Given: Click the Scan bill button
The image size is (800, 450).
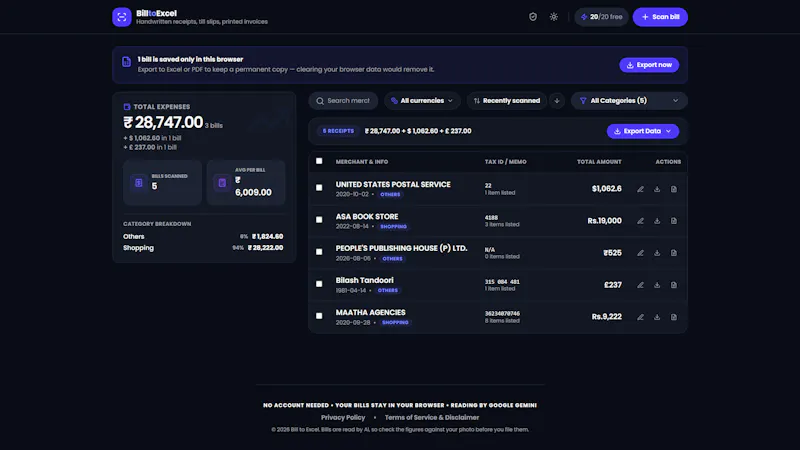Looking at the screenshot, I should coord(660,17).
